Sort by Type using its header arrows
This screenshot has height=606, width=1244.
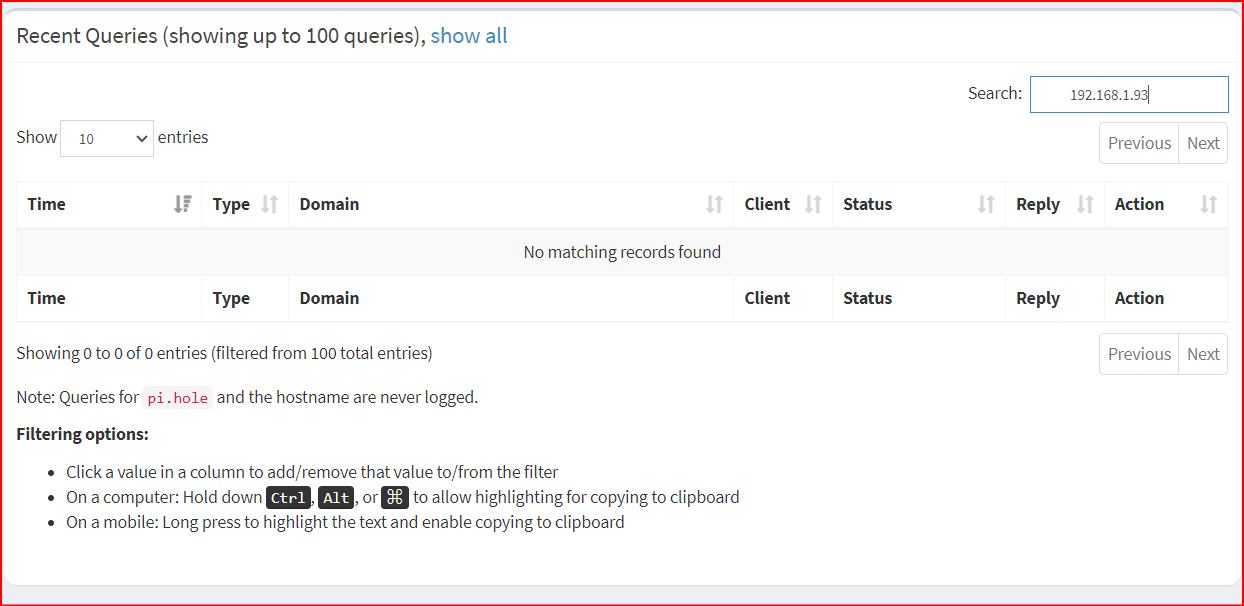click(x=269, y=204)
